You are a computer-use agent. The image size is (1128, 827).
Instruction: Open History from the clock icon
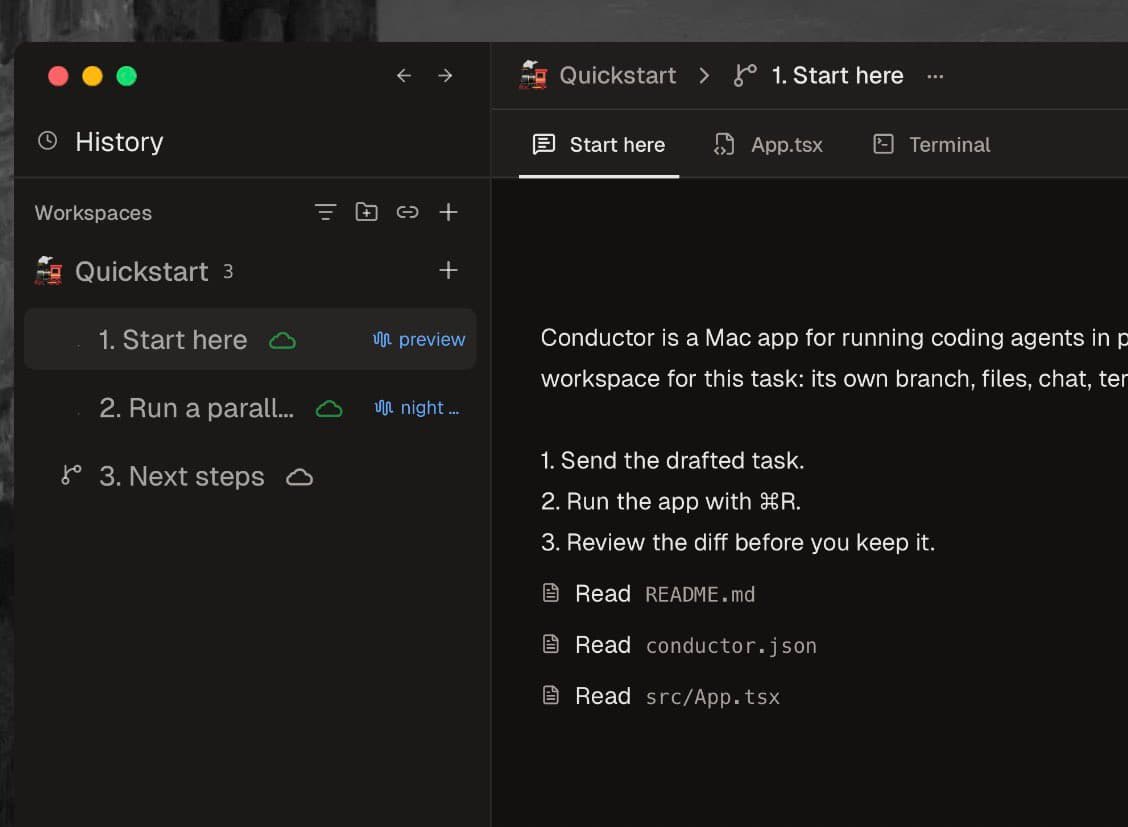pyautogui.click(x=47, y=141)
